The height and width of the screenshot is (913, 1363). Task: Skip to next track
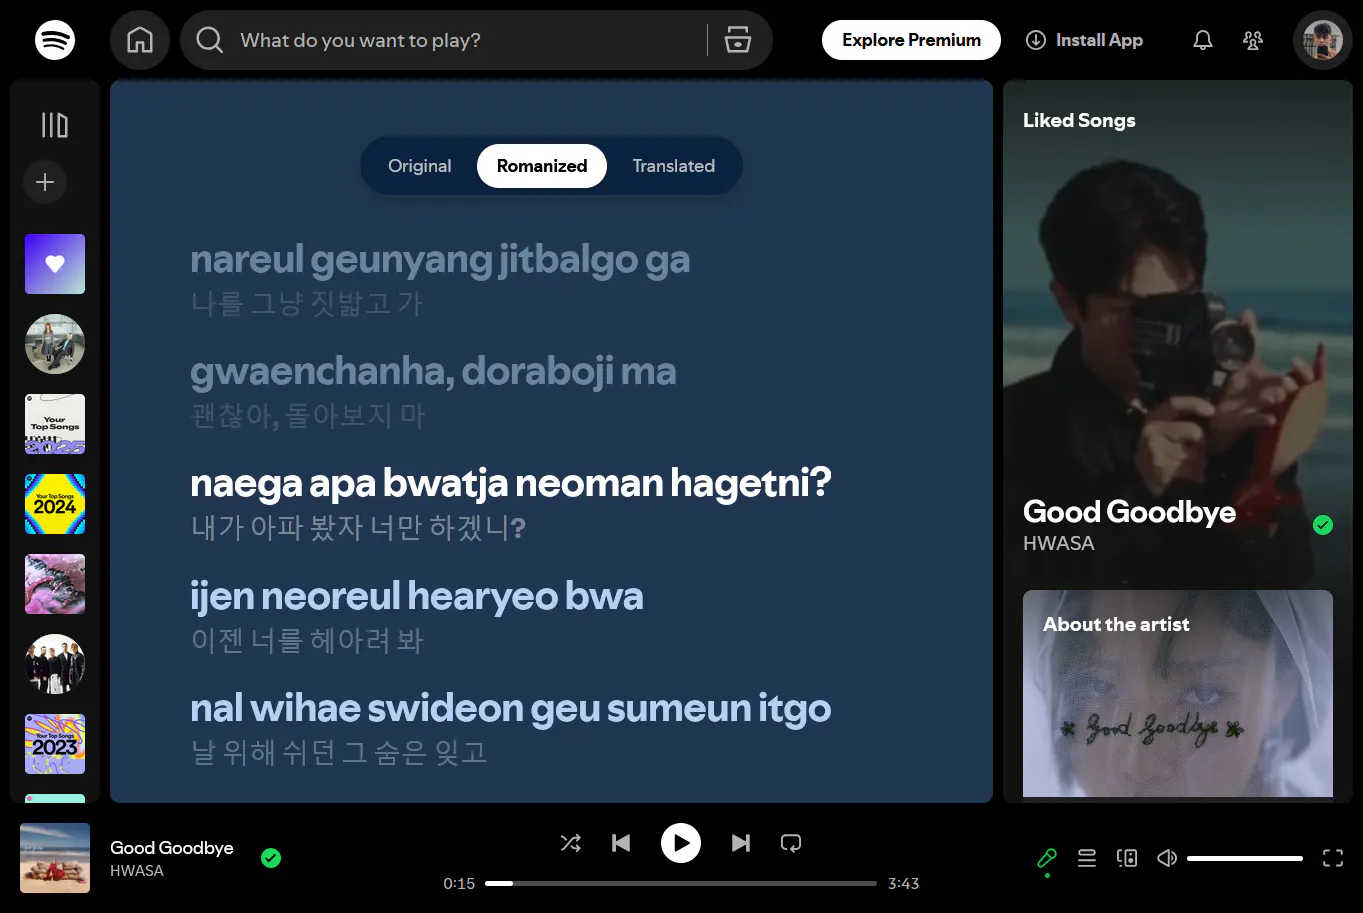[x=741, y=843]
